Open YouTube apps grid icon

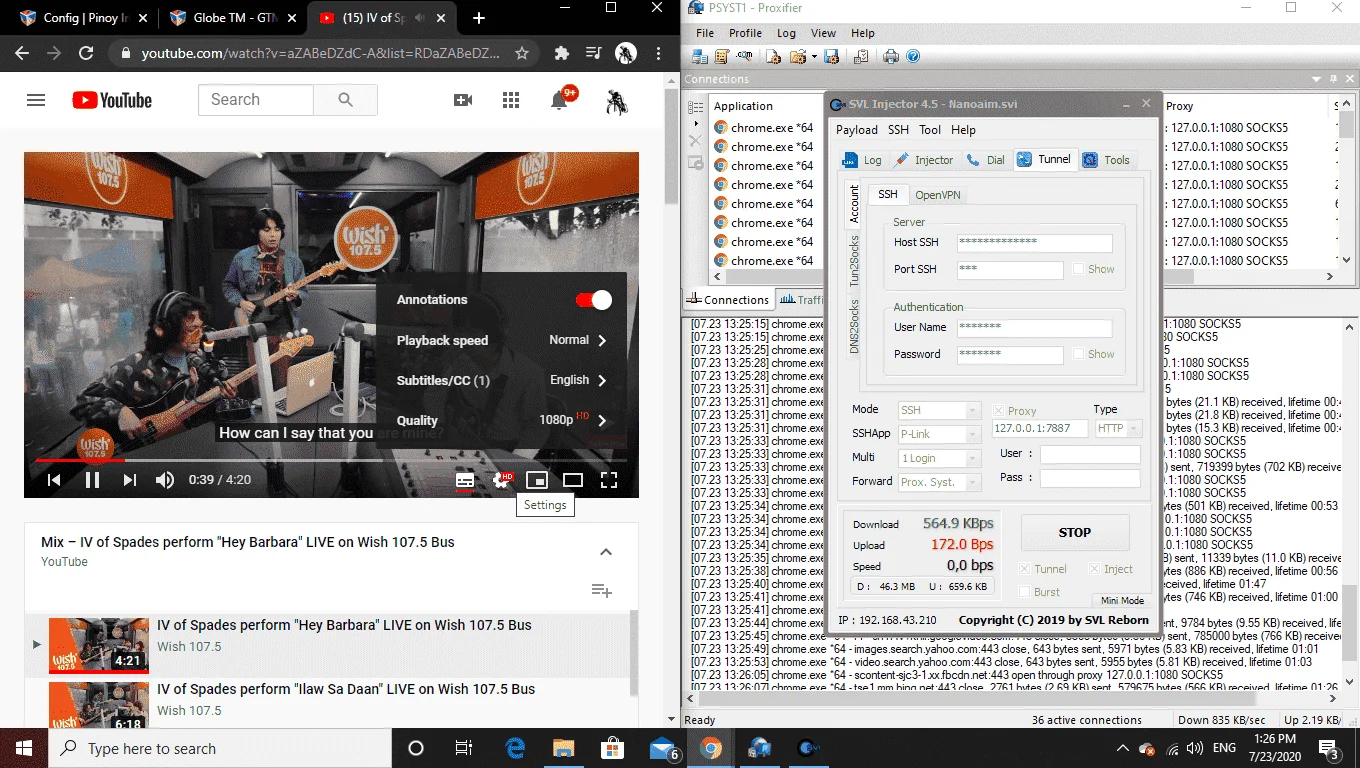click(x=511, y=100)
